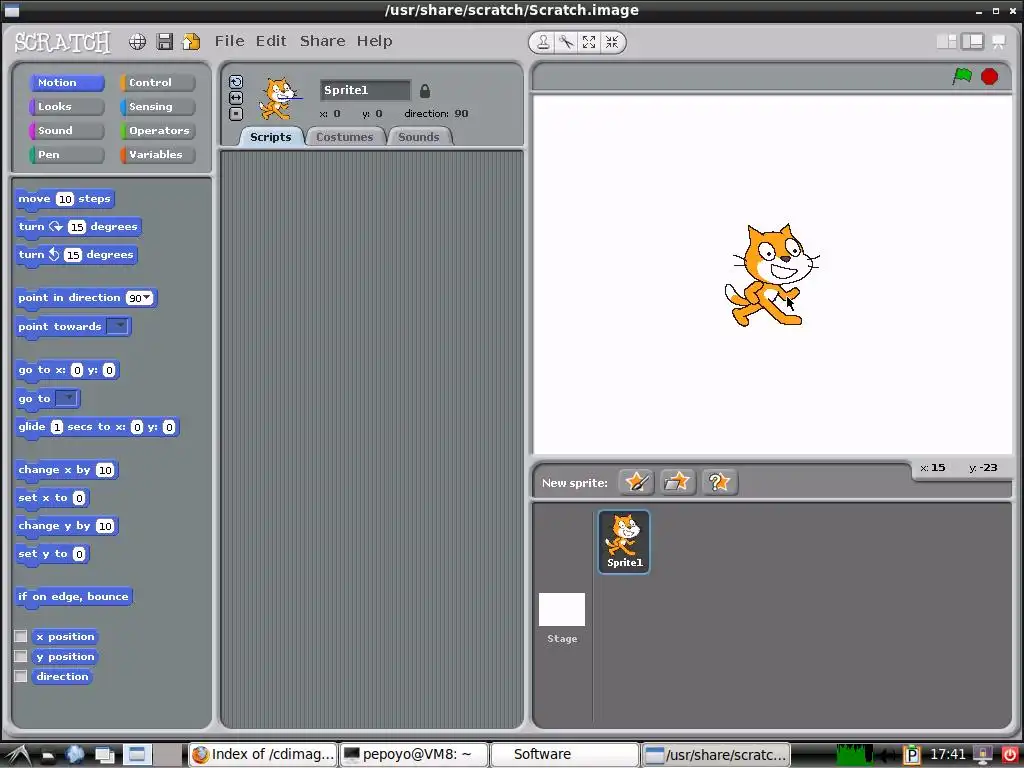Open the go to target dropdown
This screenshot has height=768, width=1024.
tap(67, 398)
